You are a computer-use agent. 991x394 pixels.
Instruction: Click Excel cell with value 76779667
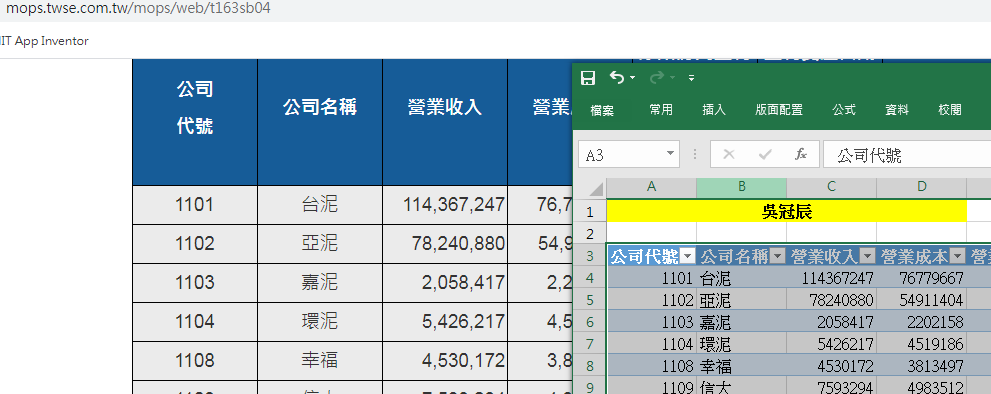(x=922, y=278)
